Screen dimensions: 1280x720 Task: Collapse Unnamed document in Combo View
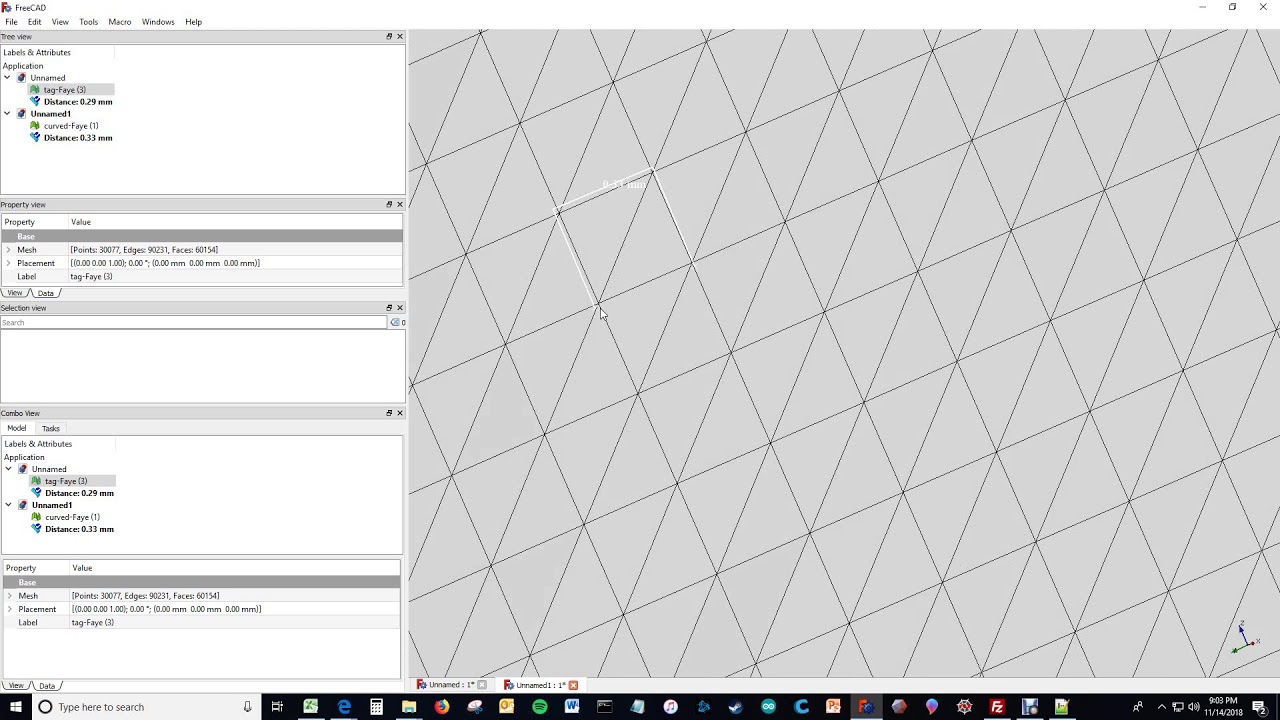click(x=9, y=469)
